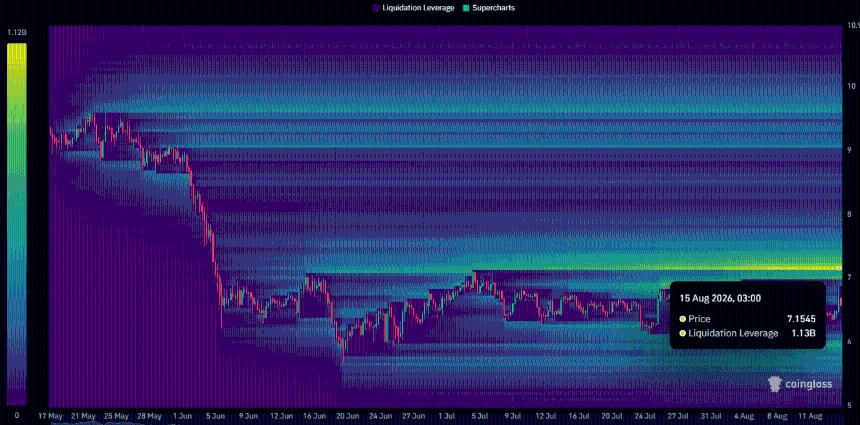The width and height of the screenshot is (860, 425).
Task: Click the price axis label 9
Action: click(x=850, y=150)
